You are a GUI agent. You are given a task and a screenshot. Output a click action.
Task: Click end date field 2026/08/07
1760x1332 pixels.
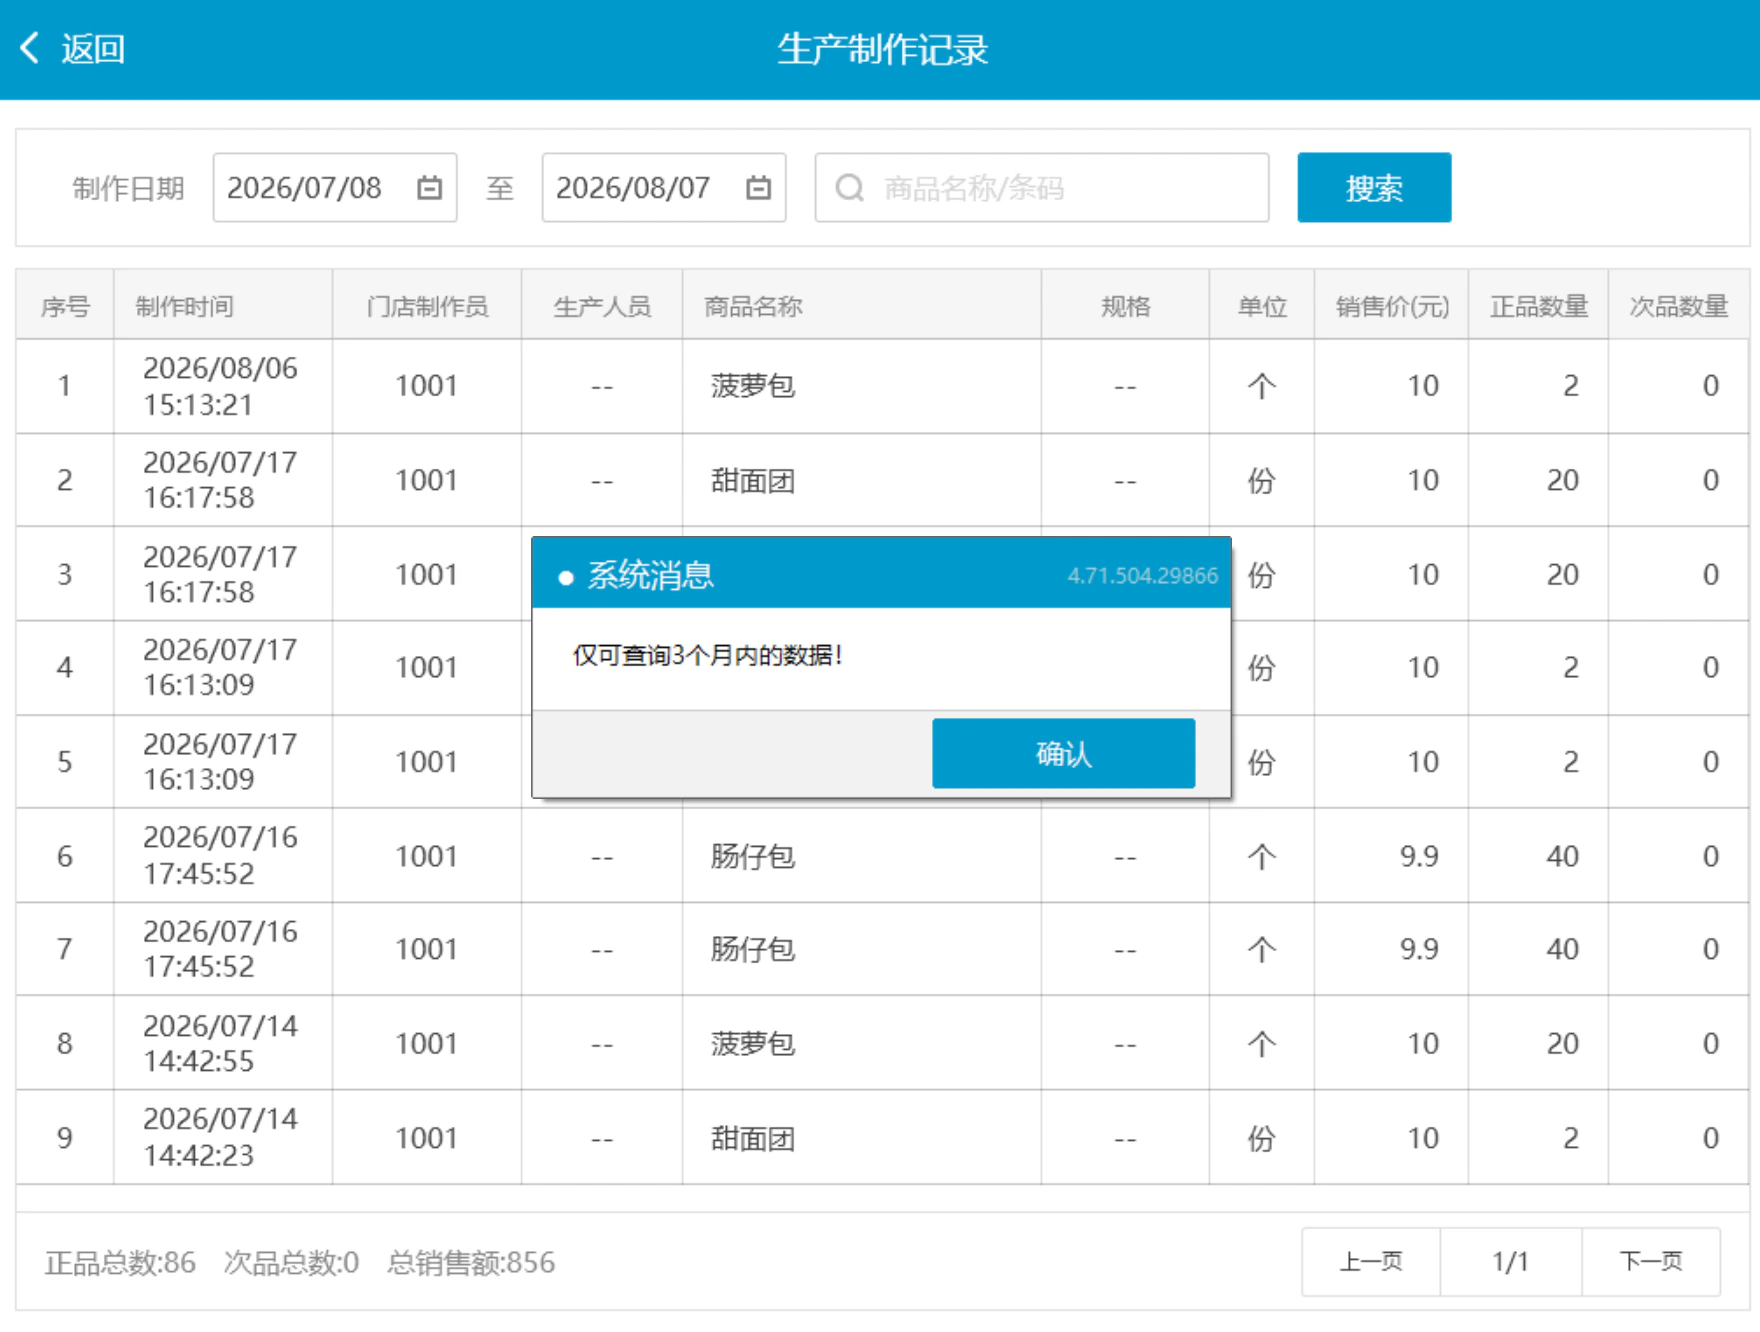click(663, 187)
